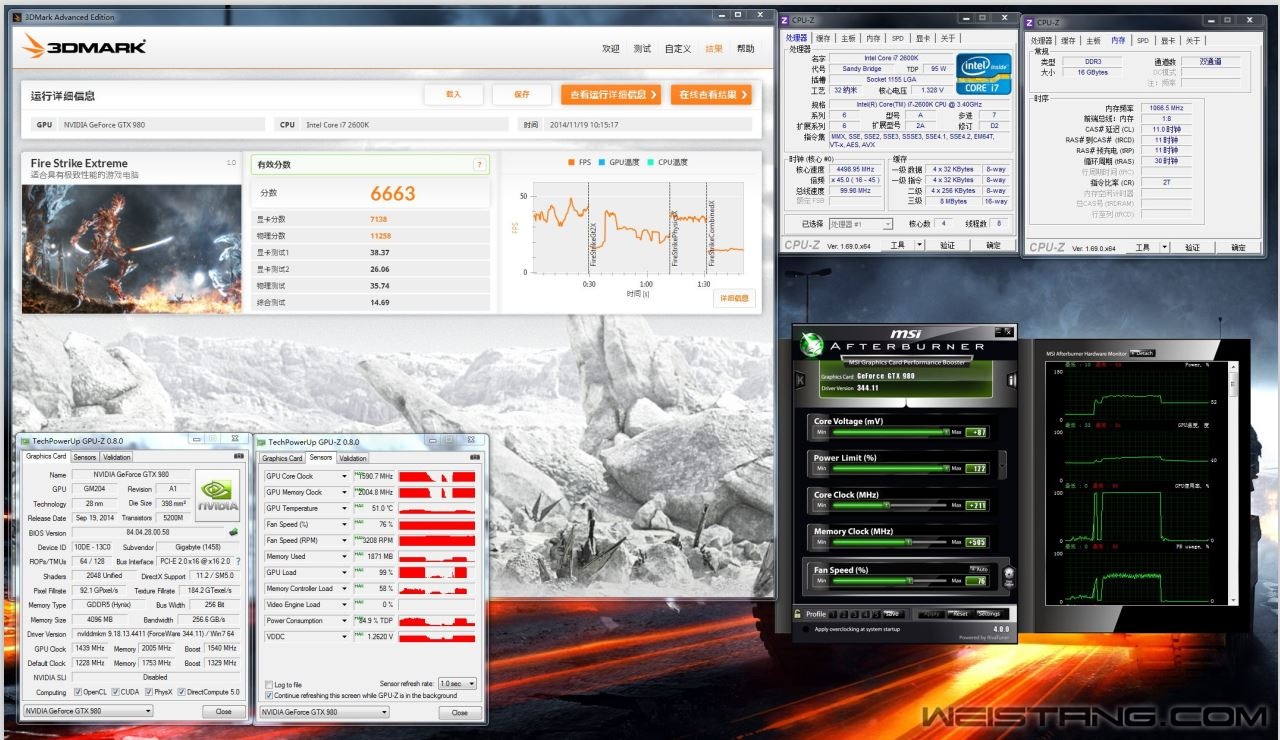Open the GPU selector dropdown in Graphics Card window
The width and height of the screenshot is (1280, 740).
[x=147, y=711]
